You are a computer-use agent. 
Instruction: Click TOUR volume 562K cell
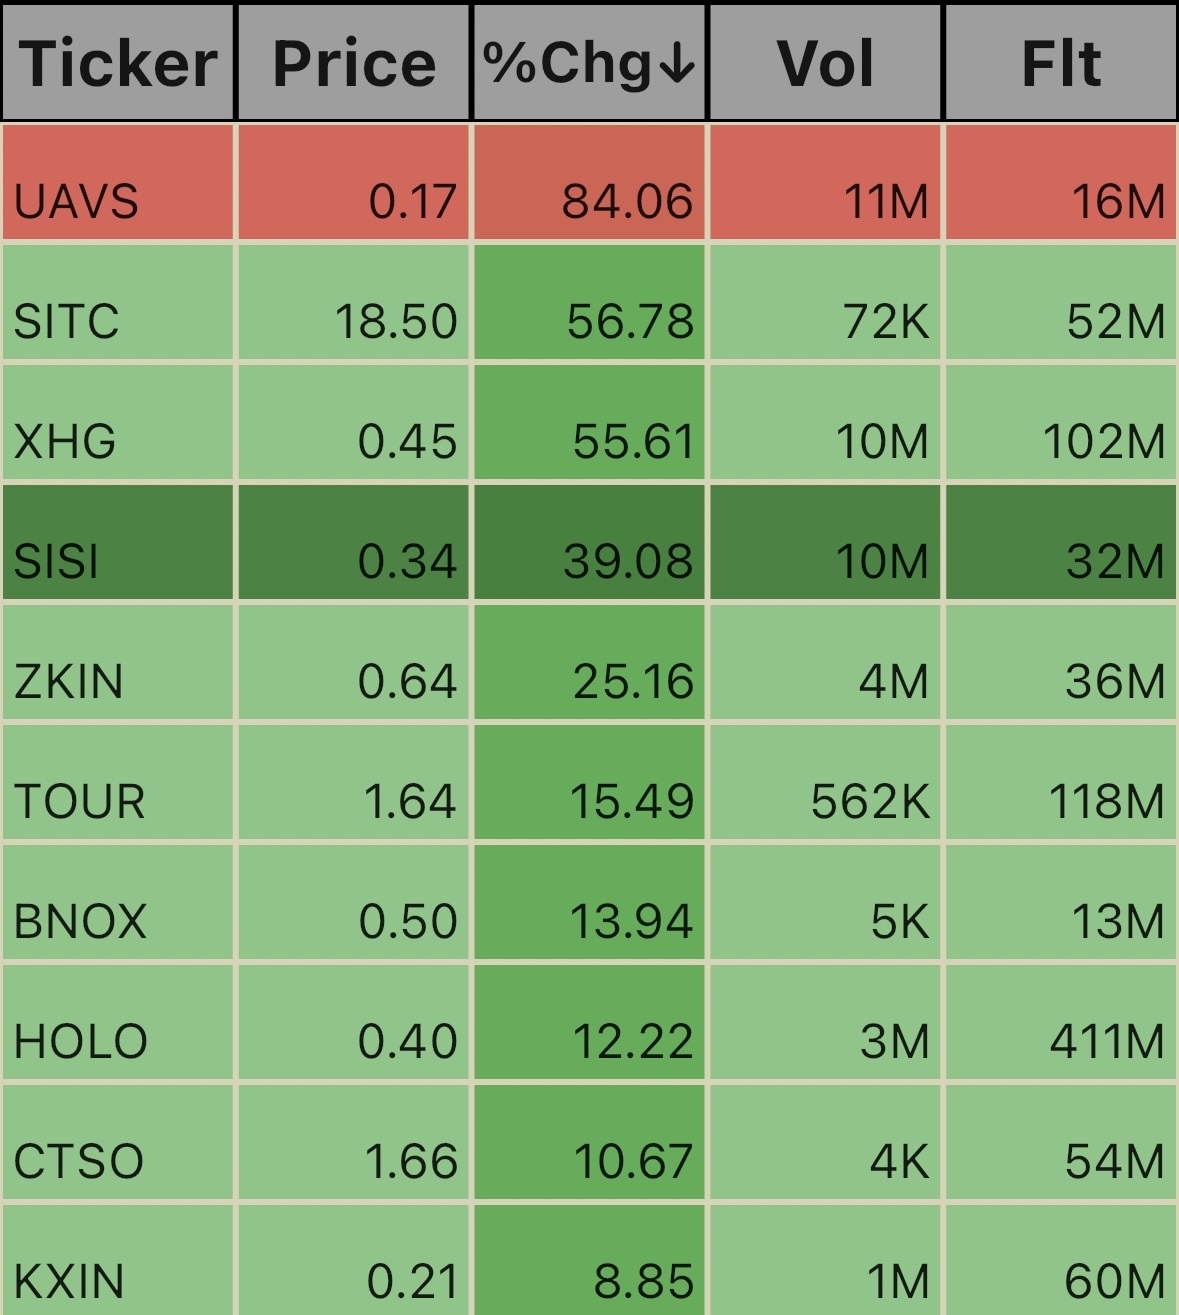coord(825,782)
